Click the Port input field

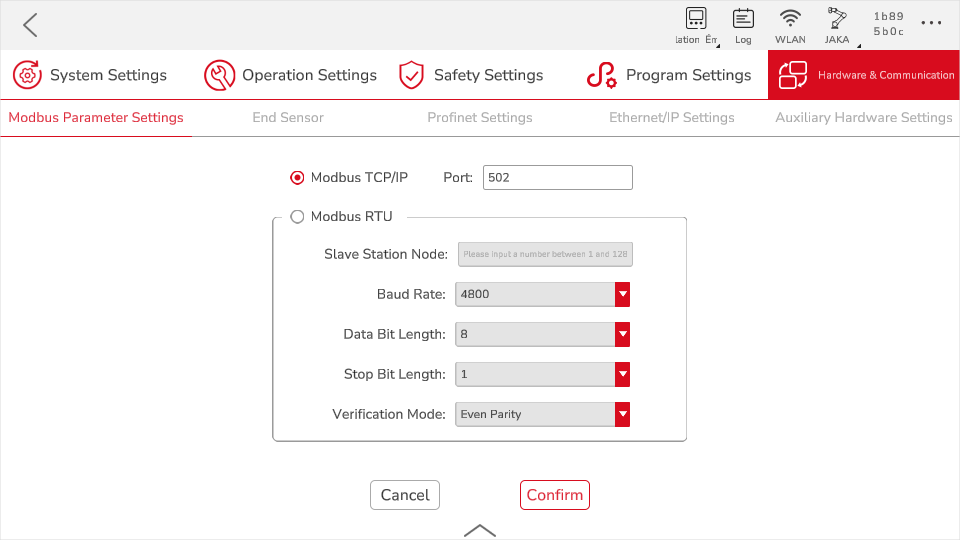coord(557,178)
